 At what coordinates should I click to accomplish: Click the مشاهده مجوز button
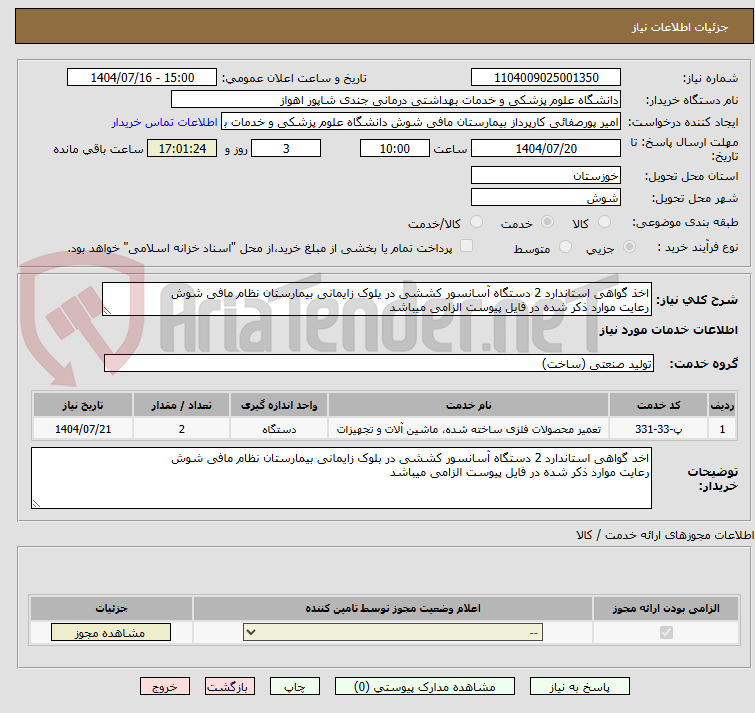111,632
